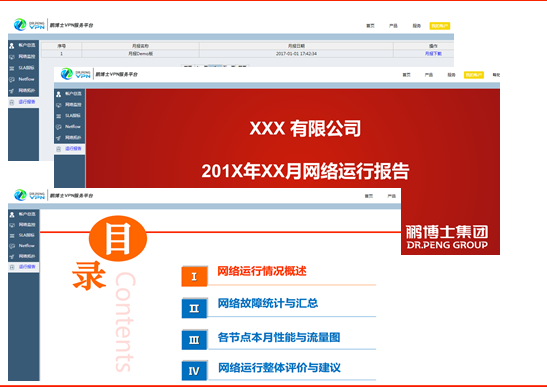Click 鹏博士VPN服务平台 title in contents window
The width and height of the screenshot is (547, 387).
tap(72, 195)
